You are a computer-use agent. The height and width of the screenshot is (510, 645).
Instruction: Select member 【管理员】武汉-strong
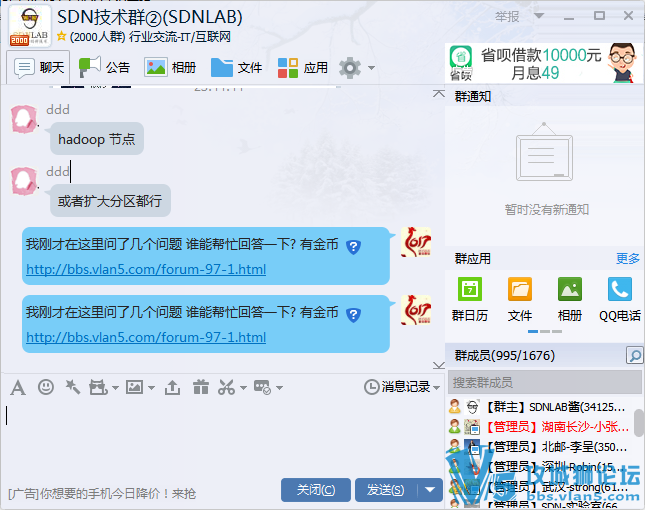click(540, 487)
